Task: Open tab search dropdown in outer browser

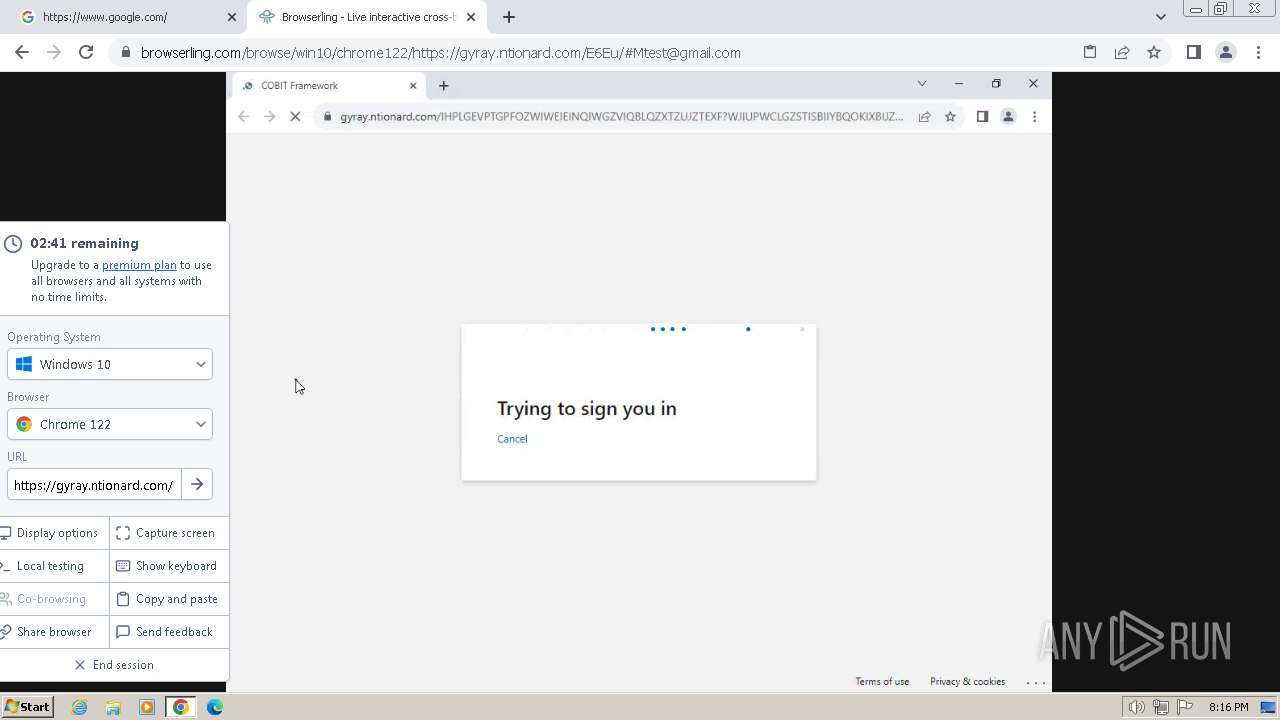Action: tap(1160, 17)
